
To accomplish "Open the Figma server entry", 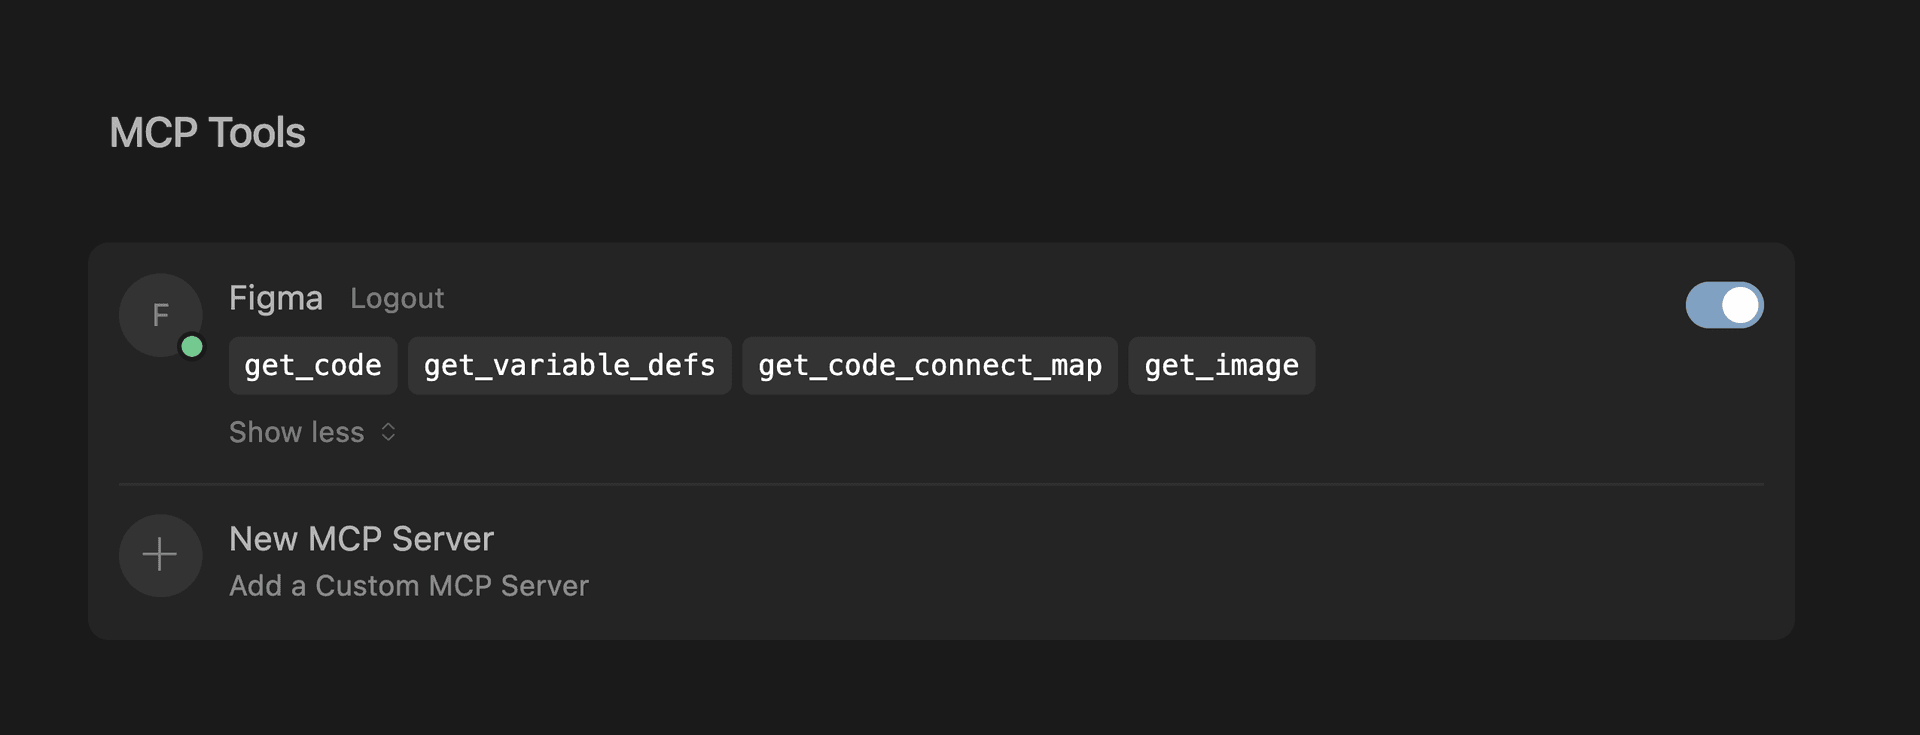I will (x=276, y=297).
